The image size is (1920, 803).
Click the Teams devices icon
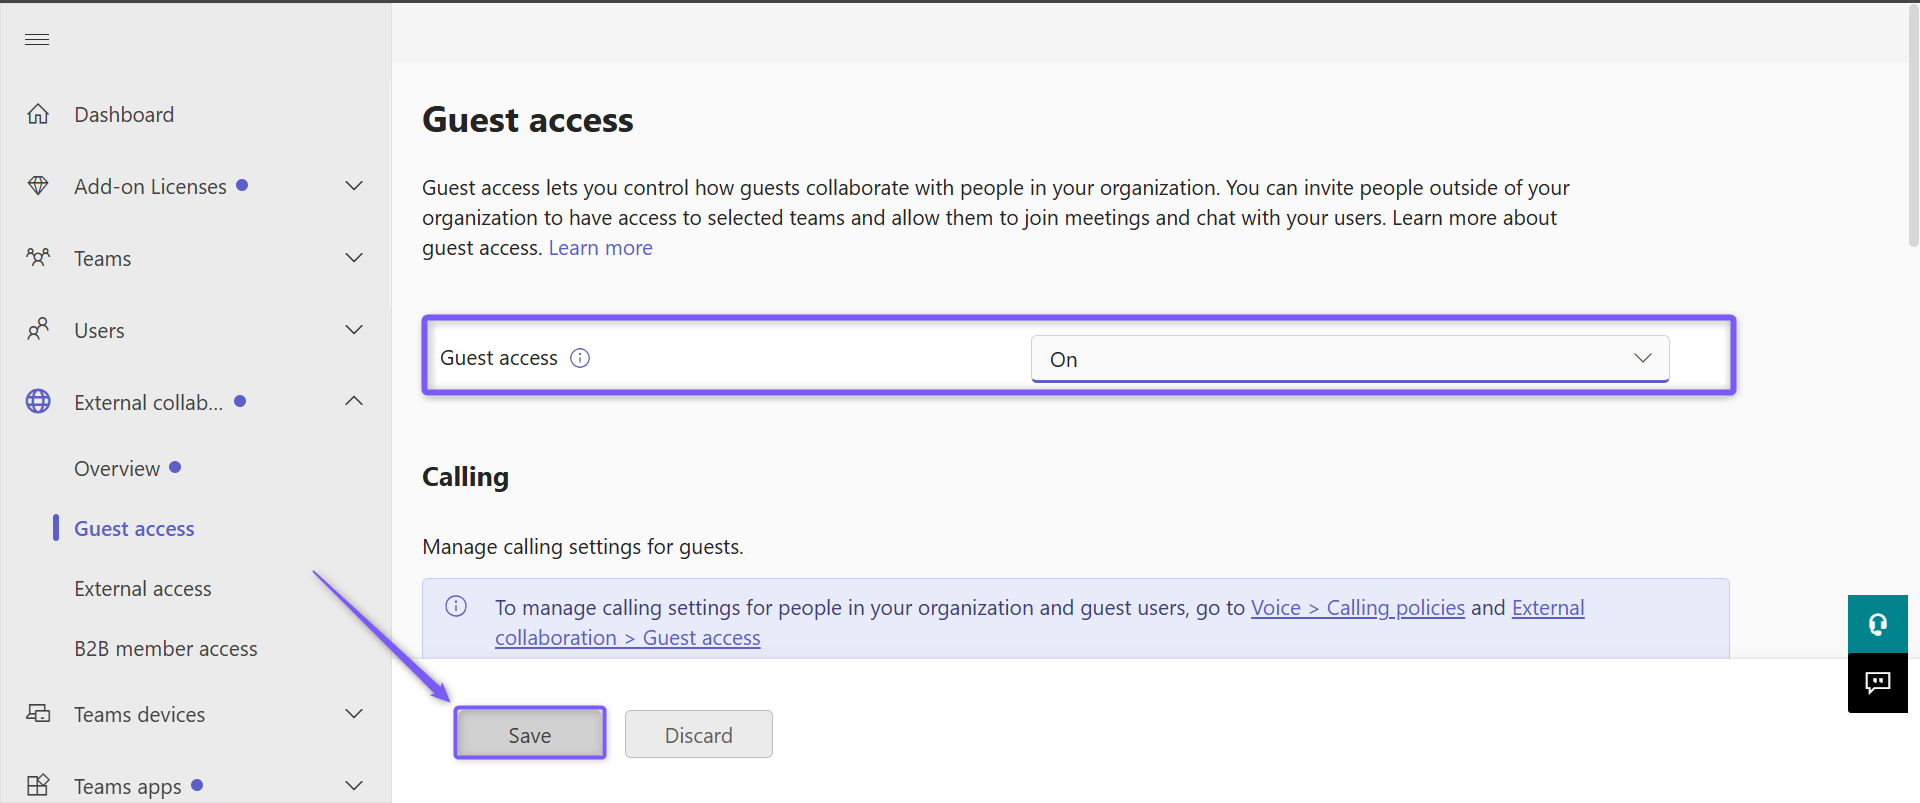pos(38,714)
